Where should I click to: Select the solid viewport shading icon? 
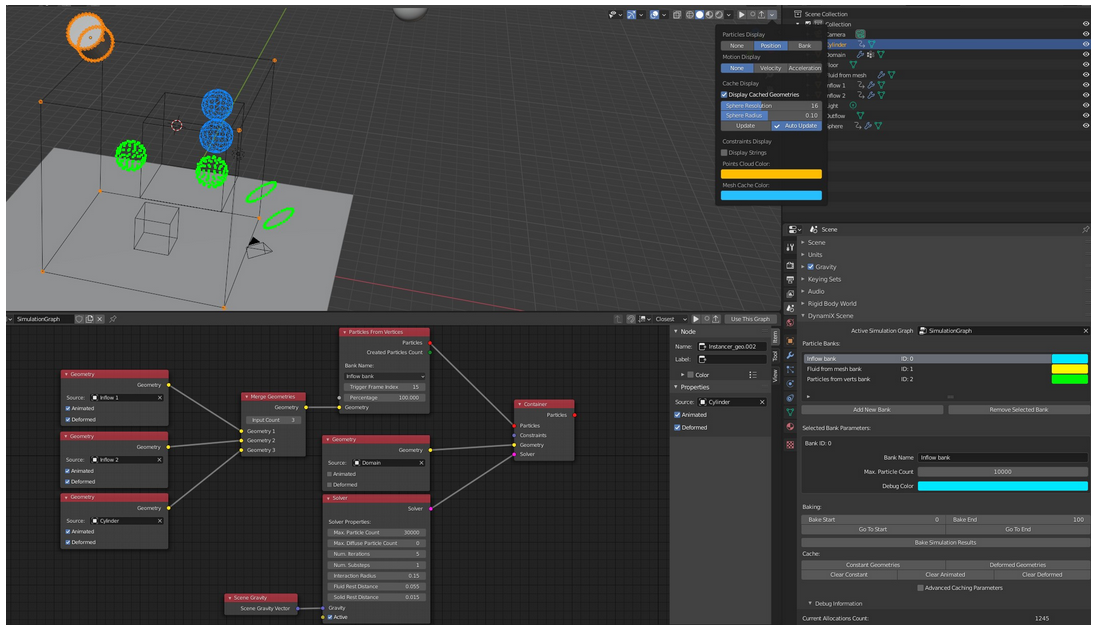pos(699,15)
